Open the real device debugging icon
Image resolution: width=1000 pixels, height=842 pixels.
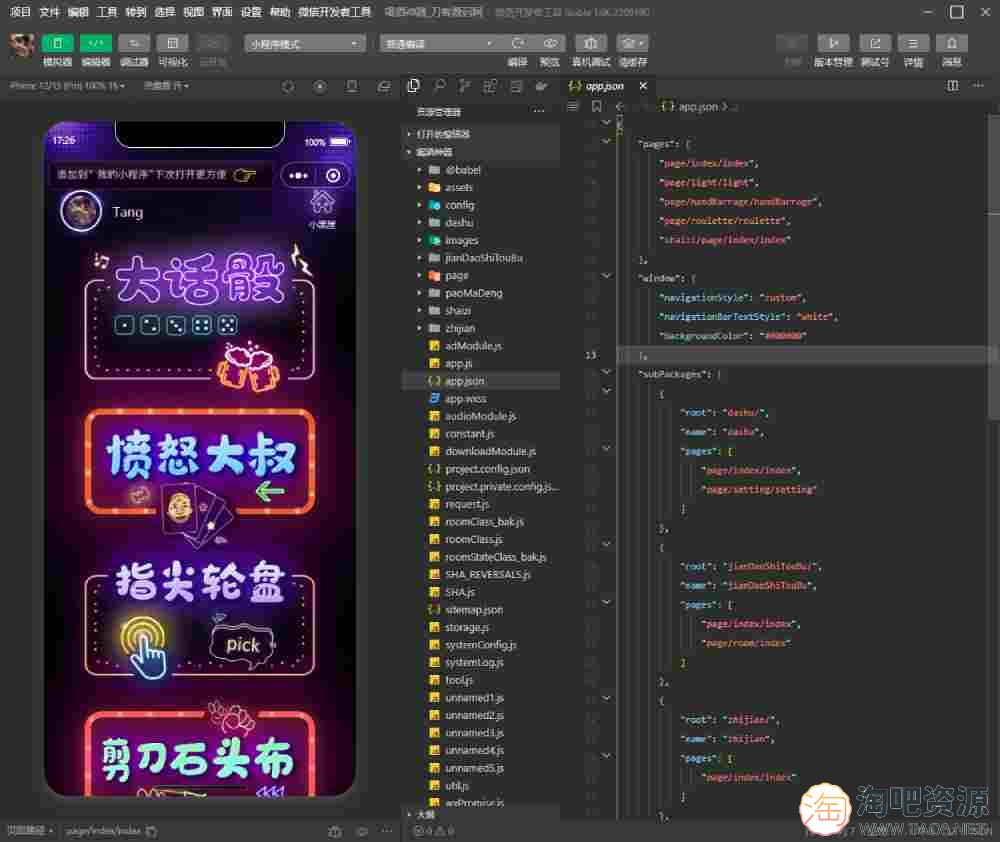[591, 44]
